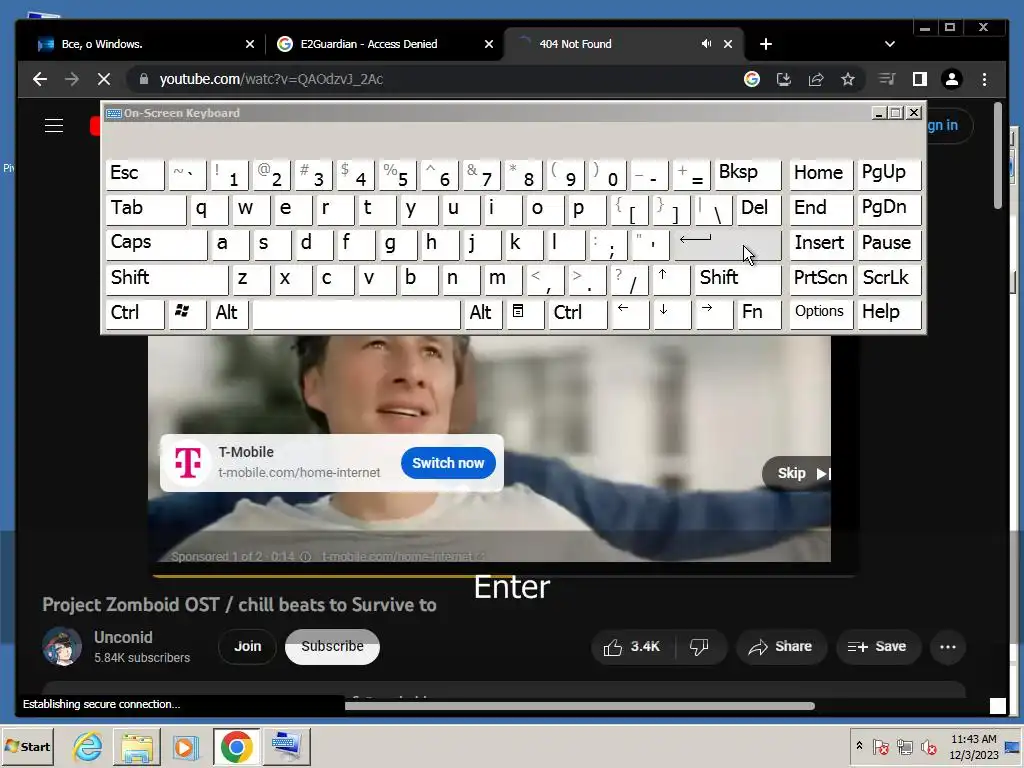Subscribe to Unconid channel
This screenshot has width=1024, height=768.
click(332, 647)
